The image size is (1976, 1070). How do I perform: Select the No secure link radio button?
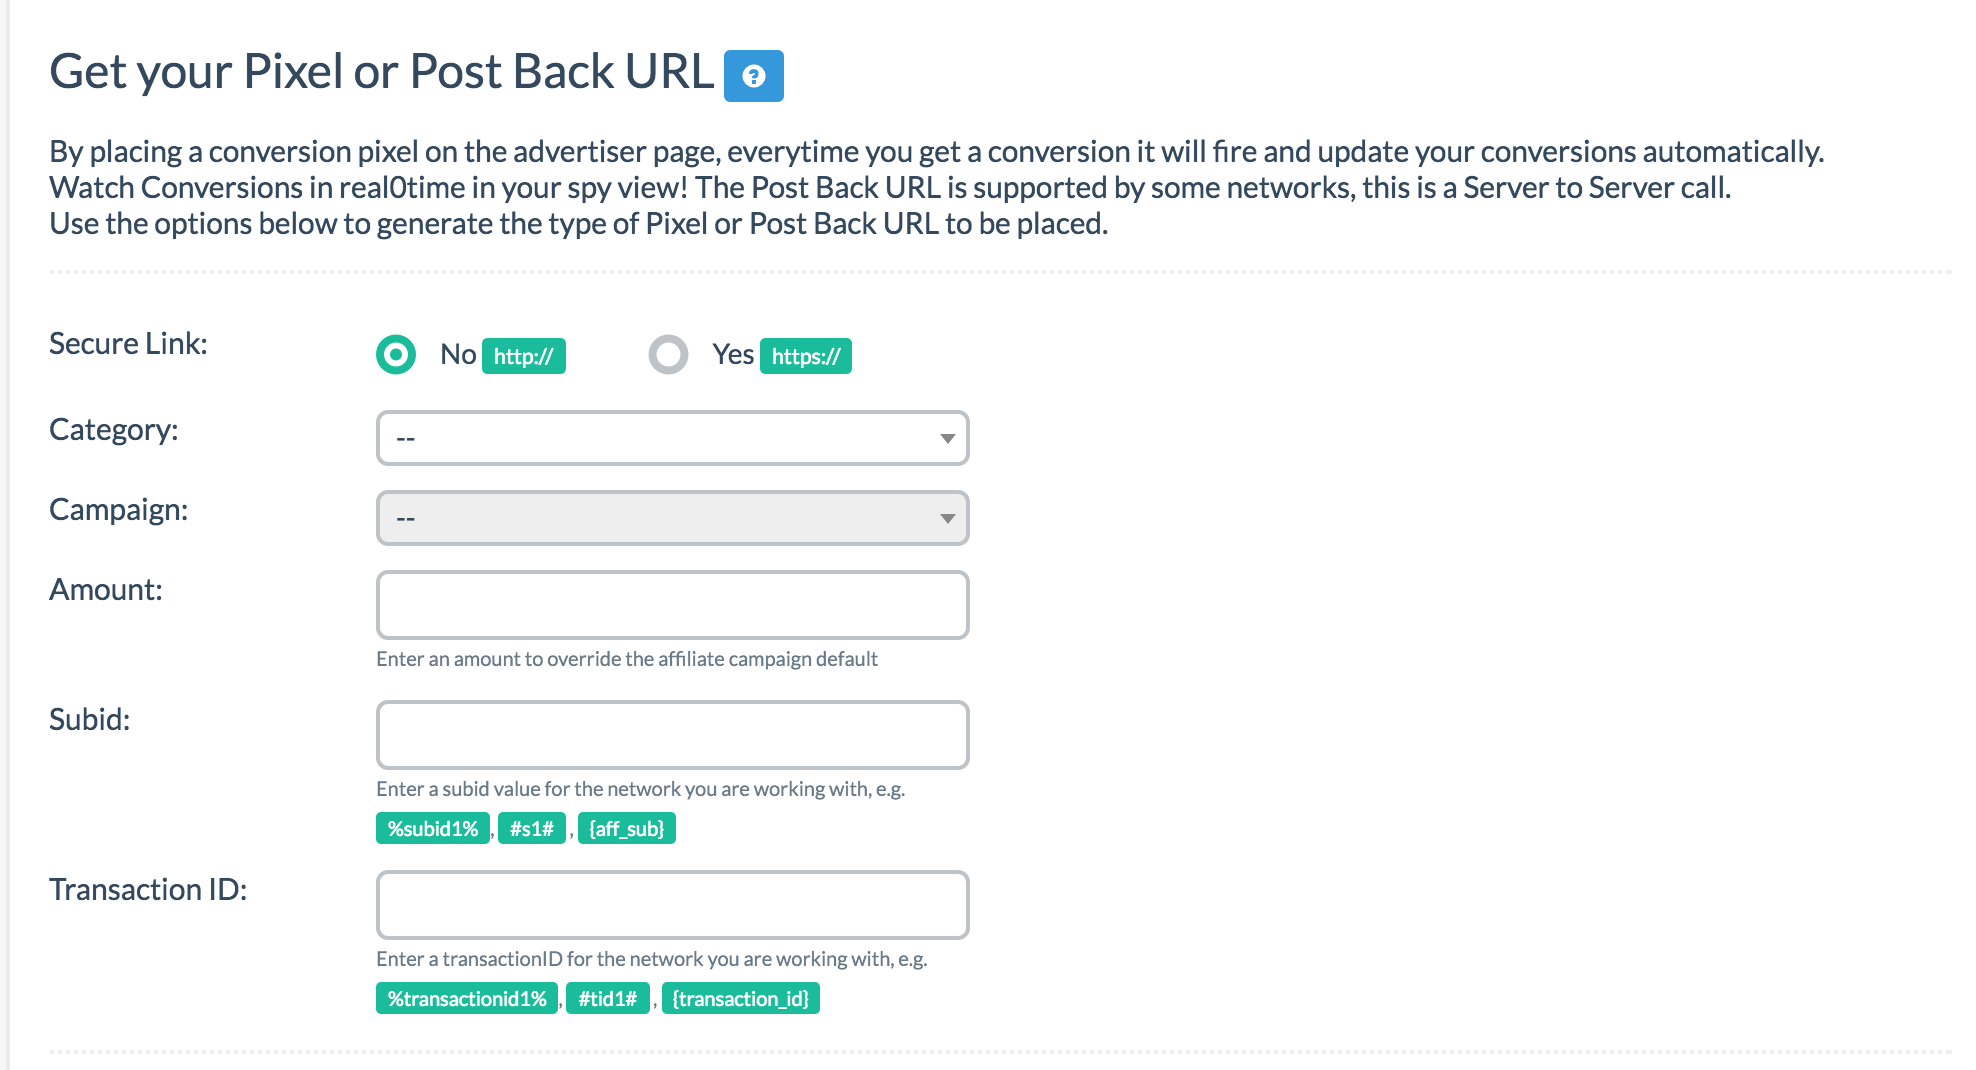point(396,354)
